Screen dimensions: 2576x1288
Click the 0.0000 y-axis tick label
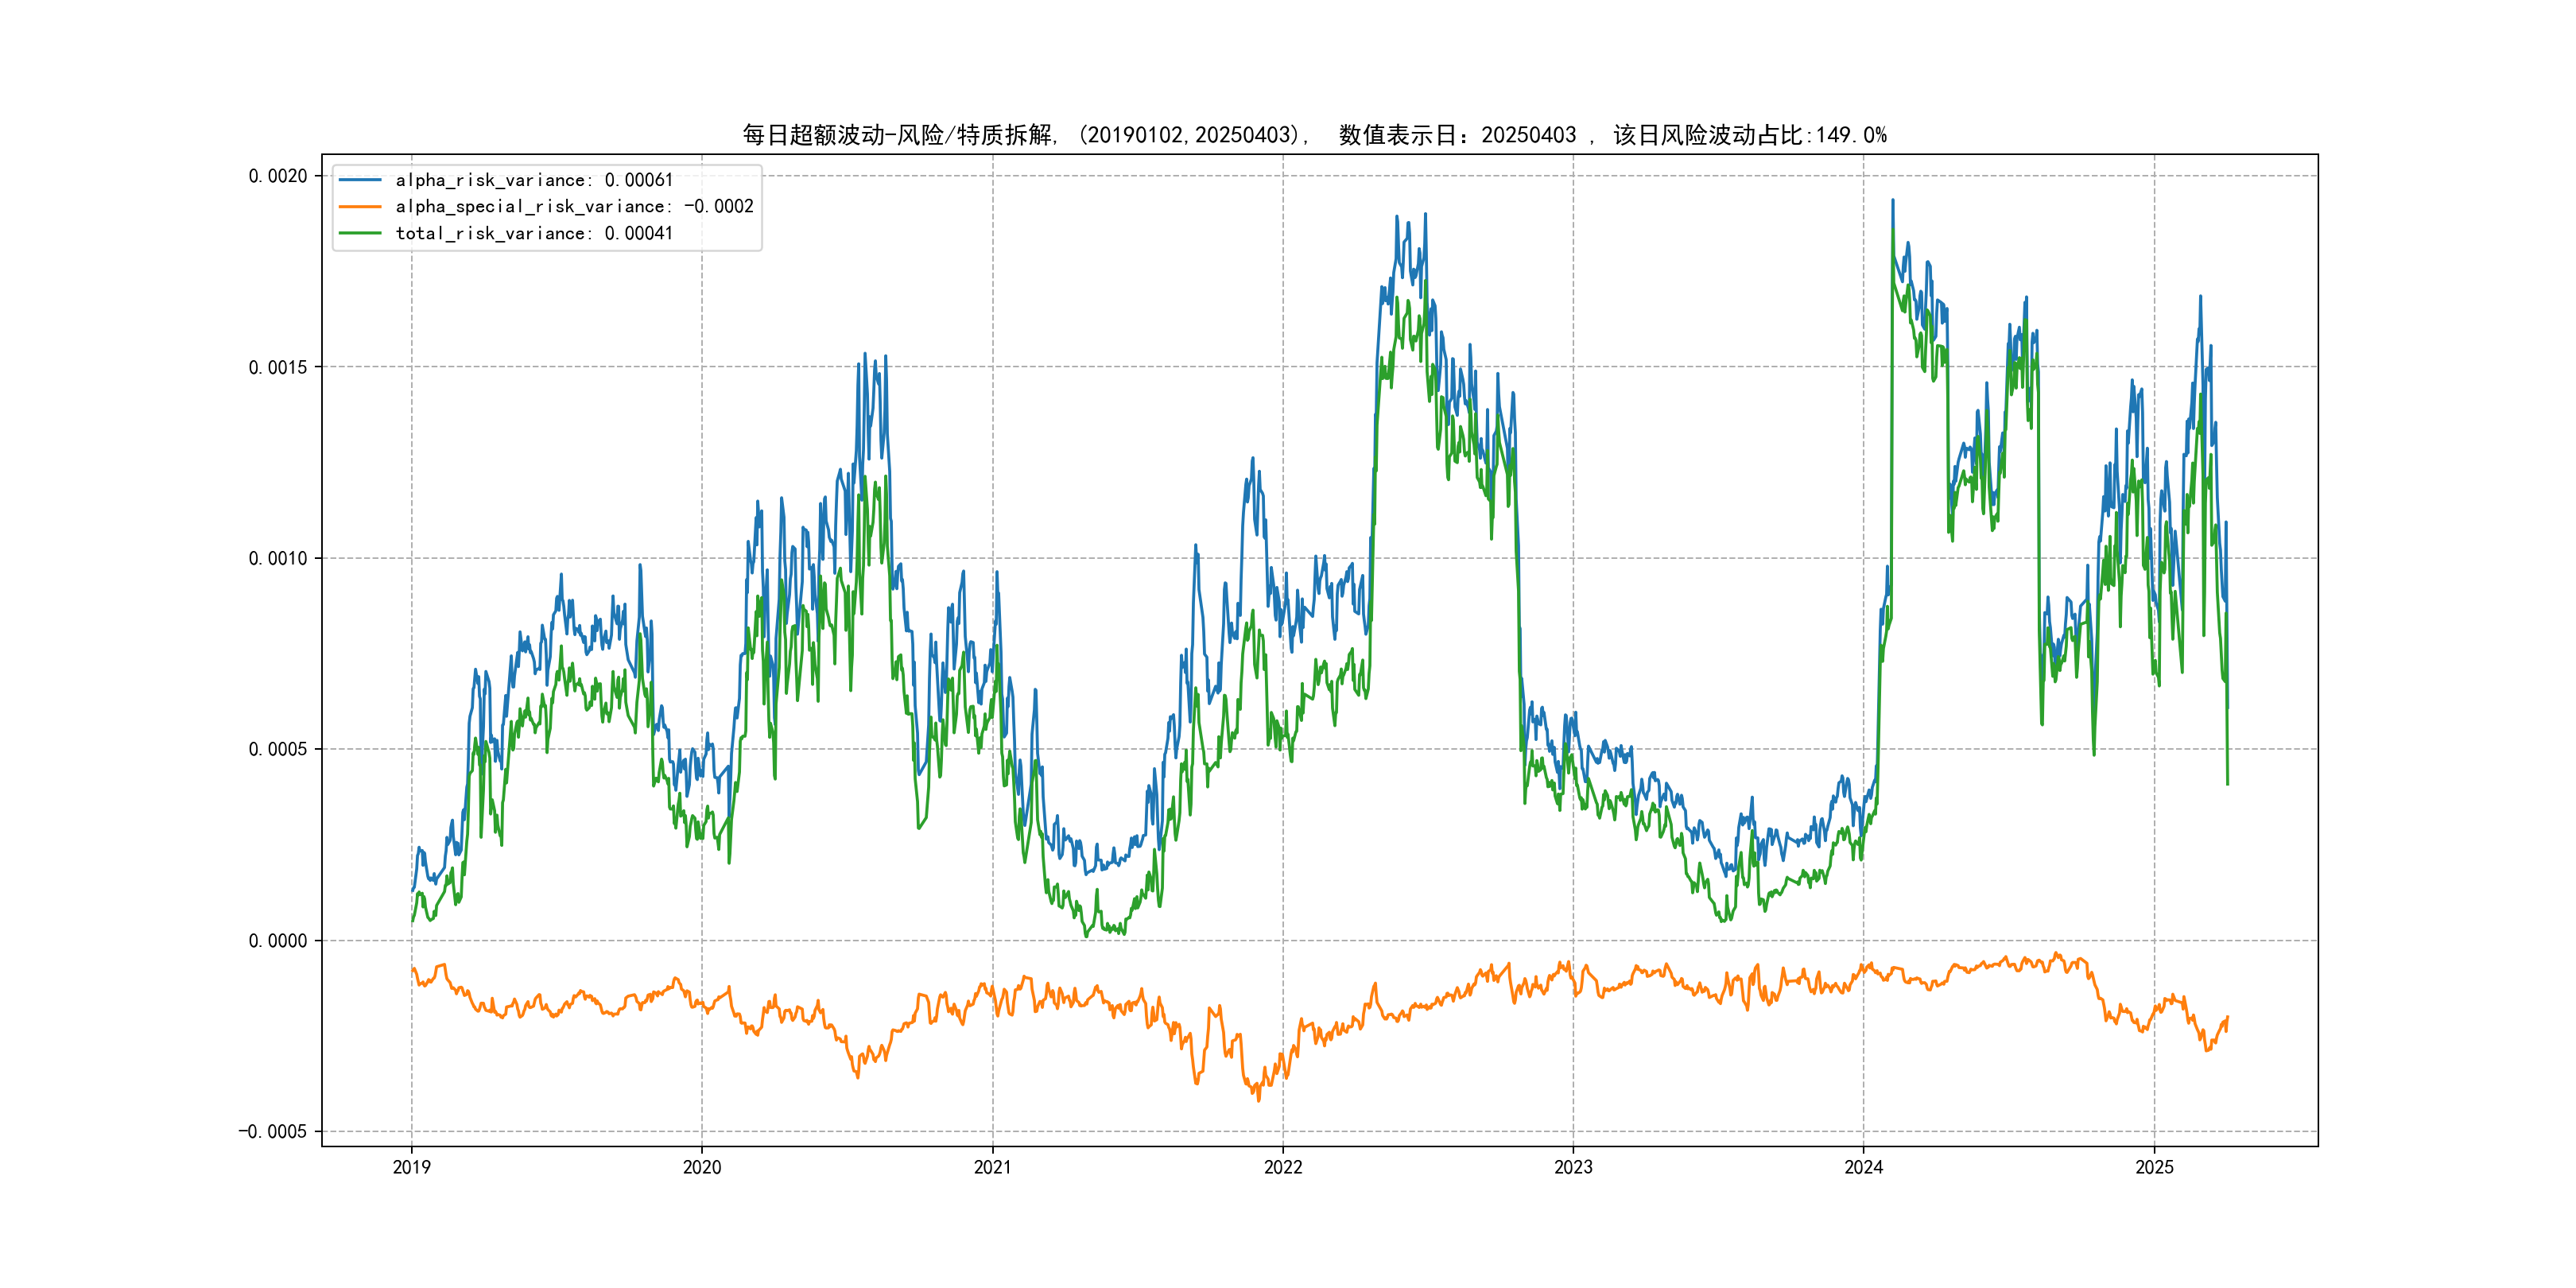point(278,940)
